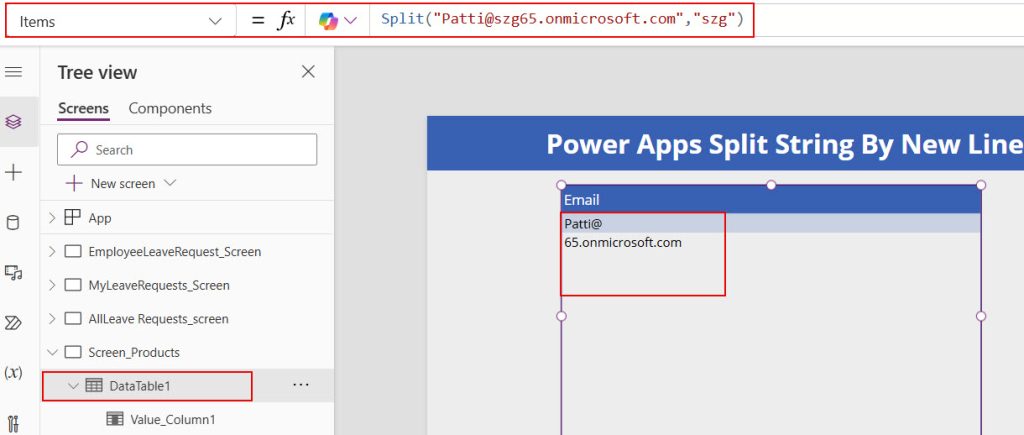
Task: Click the top-left selection handle of DataTable
Action: pos(561,185)
